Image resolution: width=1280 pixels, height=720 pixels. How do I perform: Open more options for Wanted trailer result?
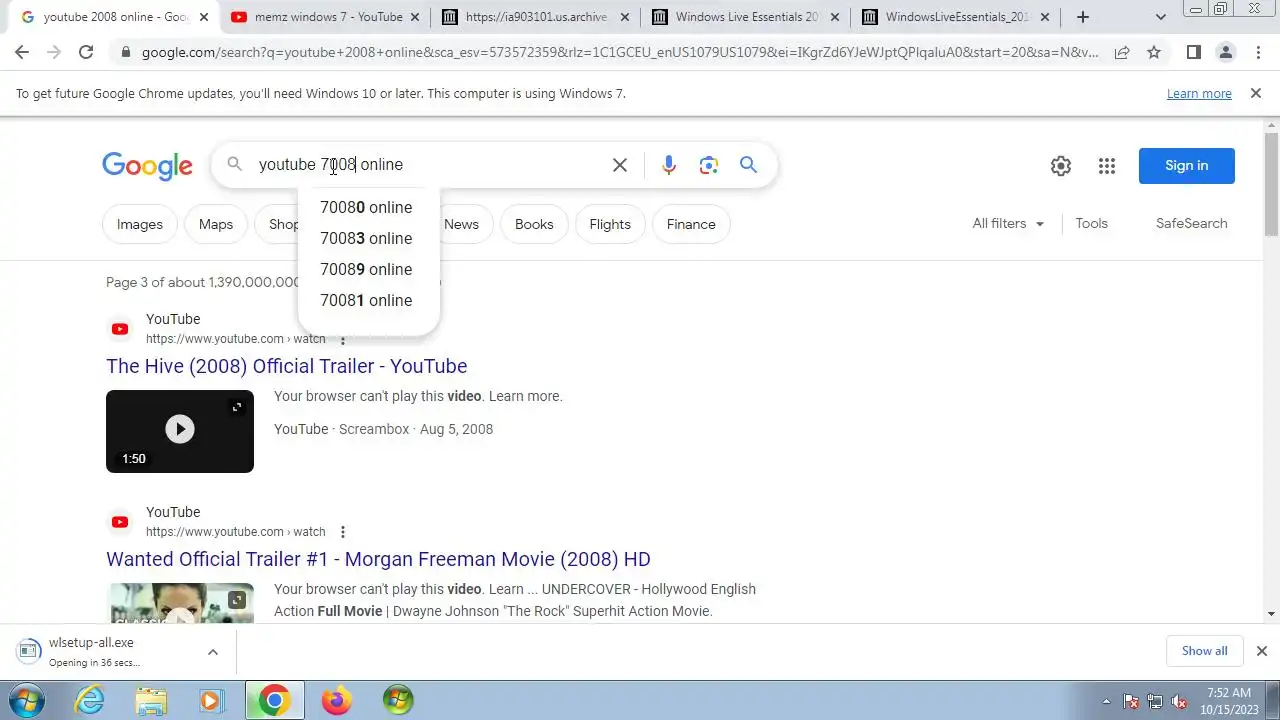(x=342, y=532)
